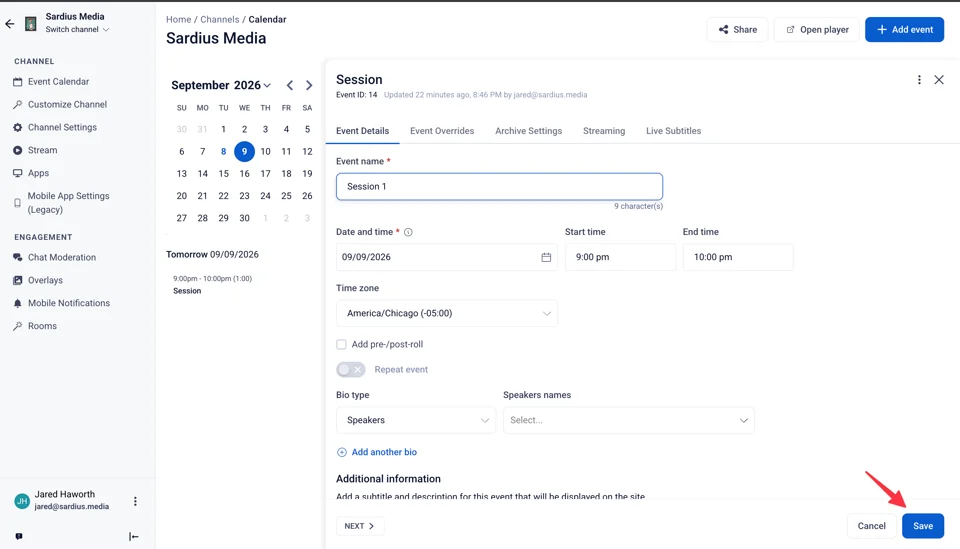960x549 pixels.
Task: Click the Open player button
Action: coord(817,29)
